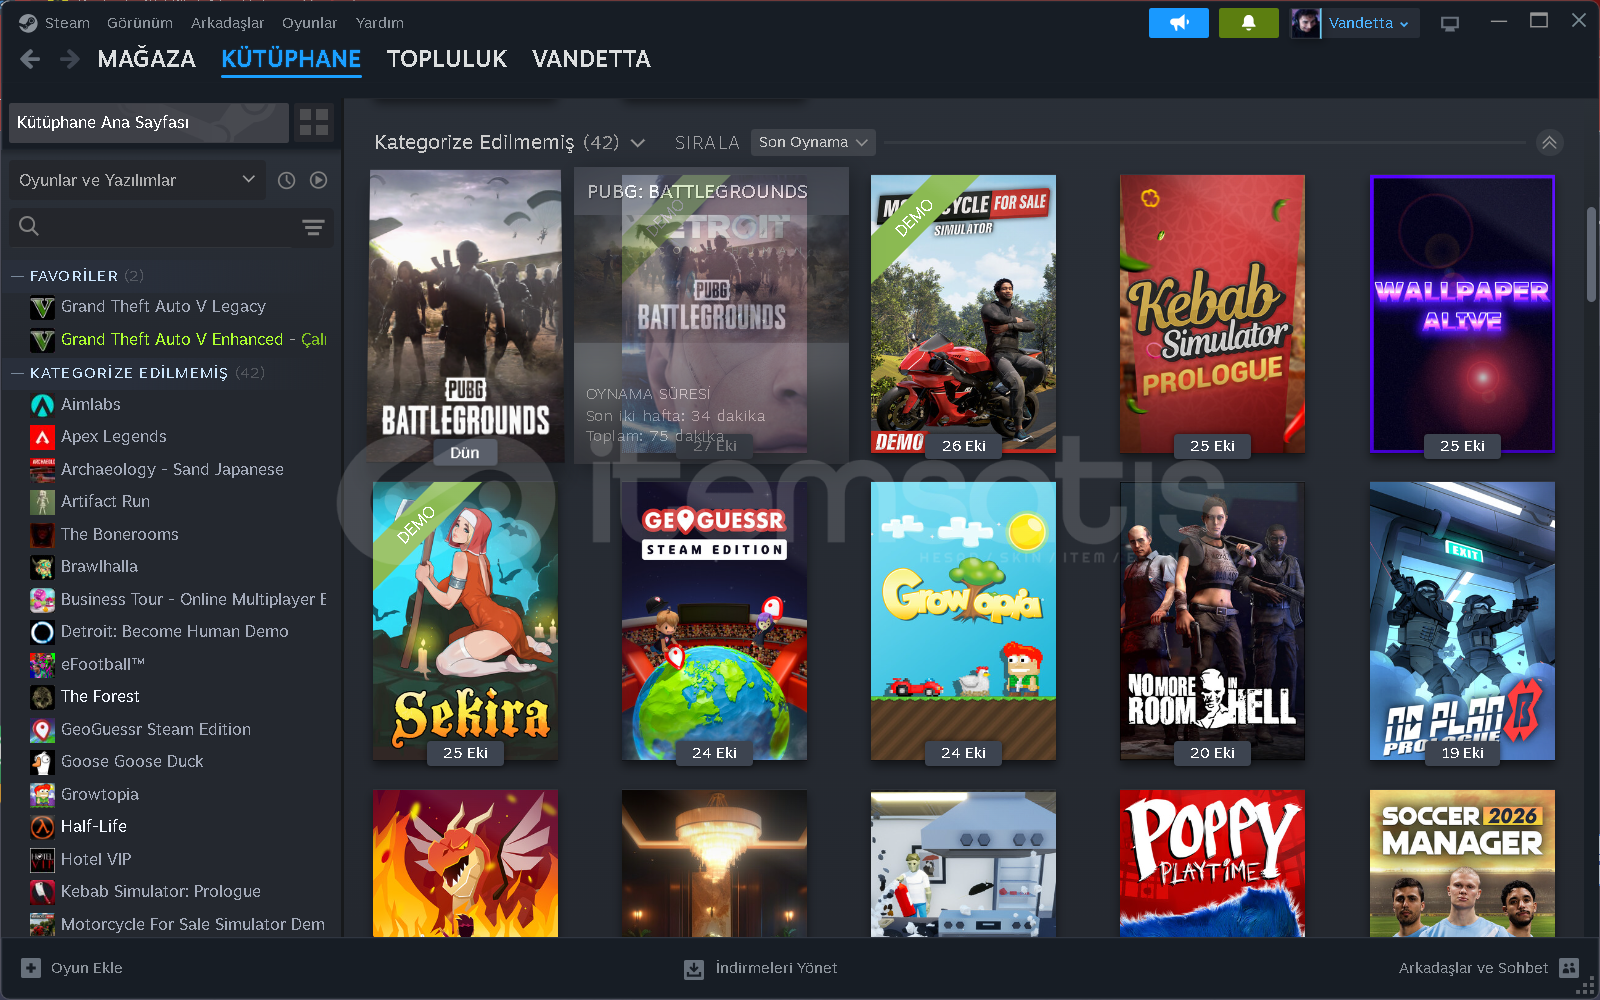Click the Brawlhalla game icon

(42, 567)
